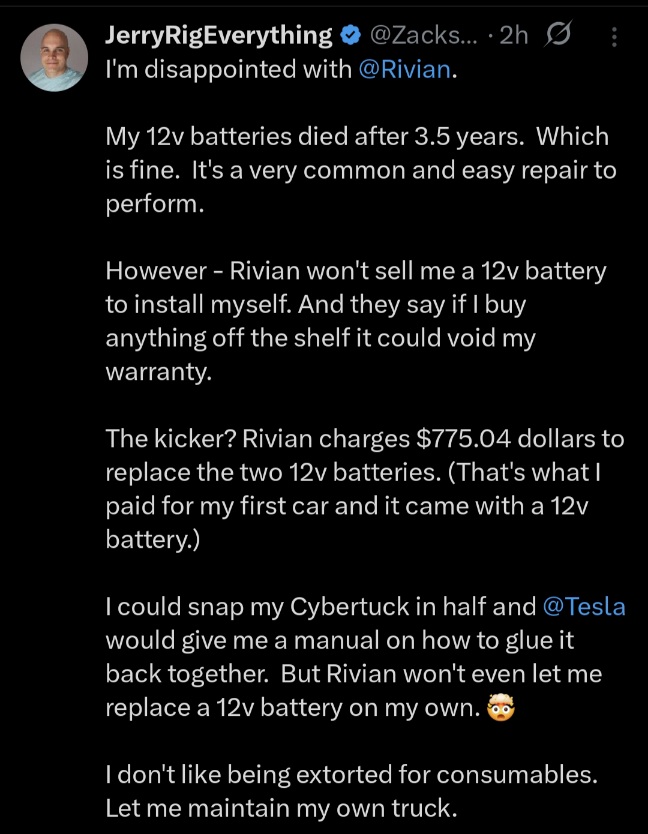
Task: Click the blue verified badge
Action: (x=350, y=37)
